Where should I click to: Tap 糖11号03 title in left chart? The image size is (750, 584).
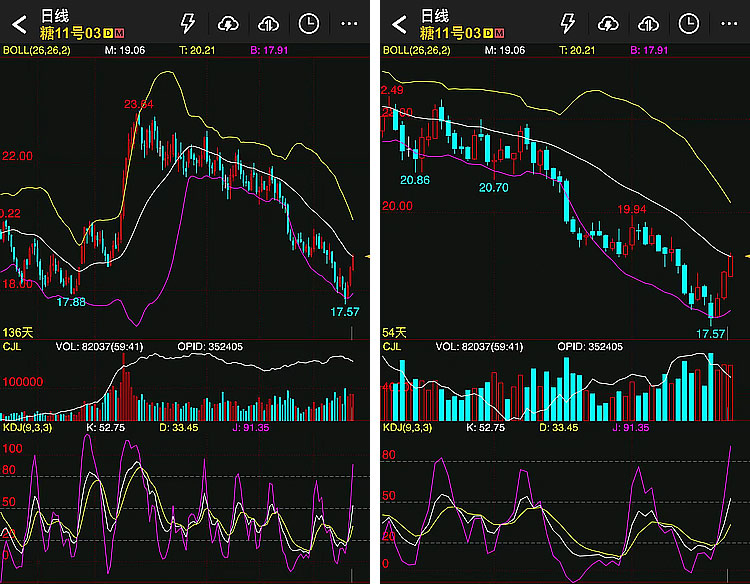[x=71, y=33]
